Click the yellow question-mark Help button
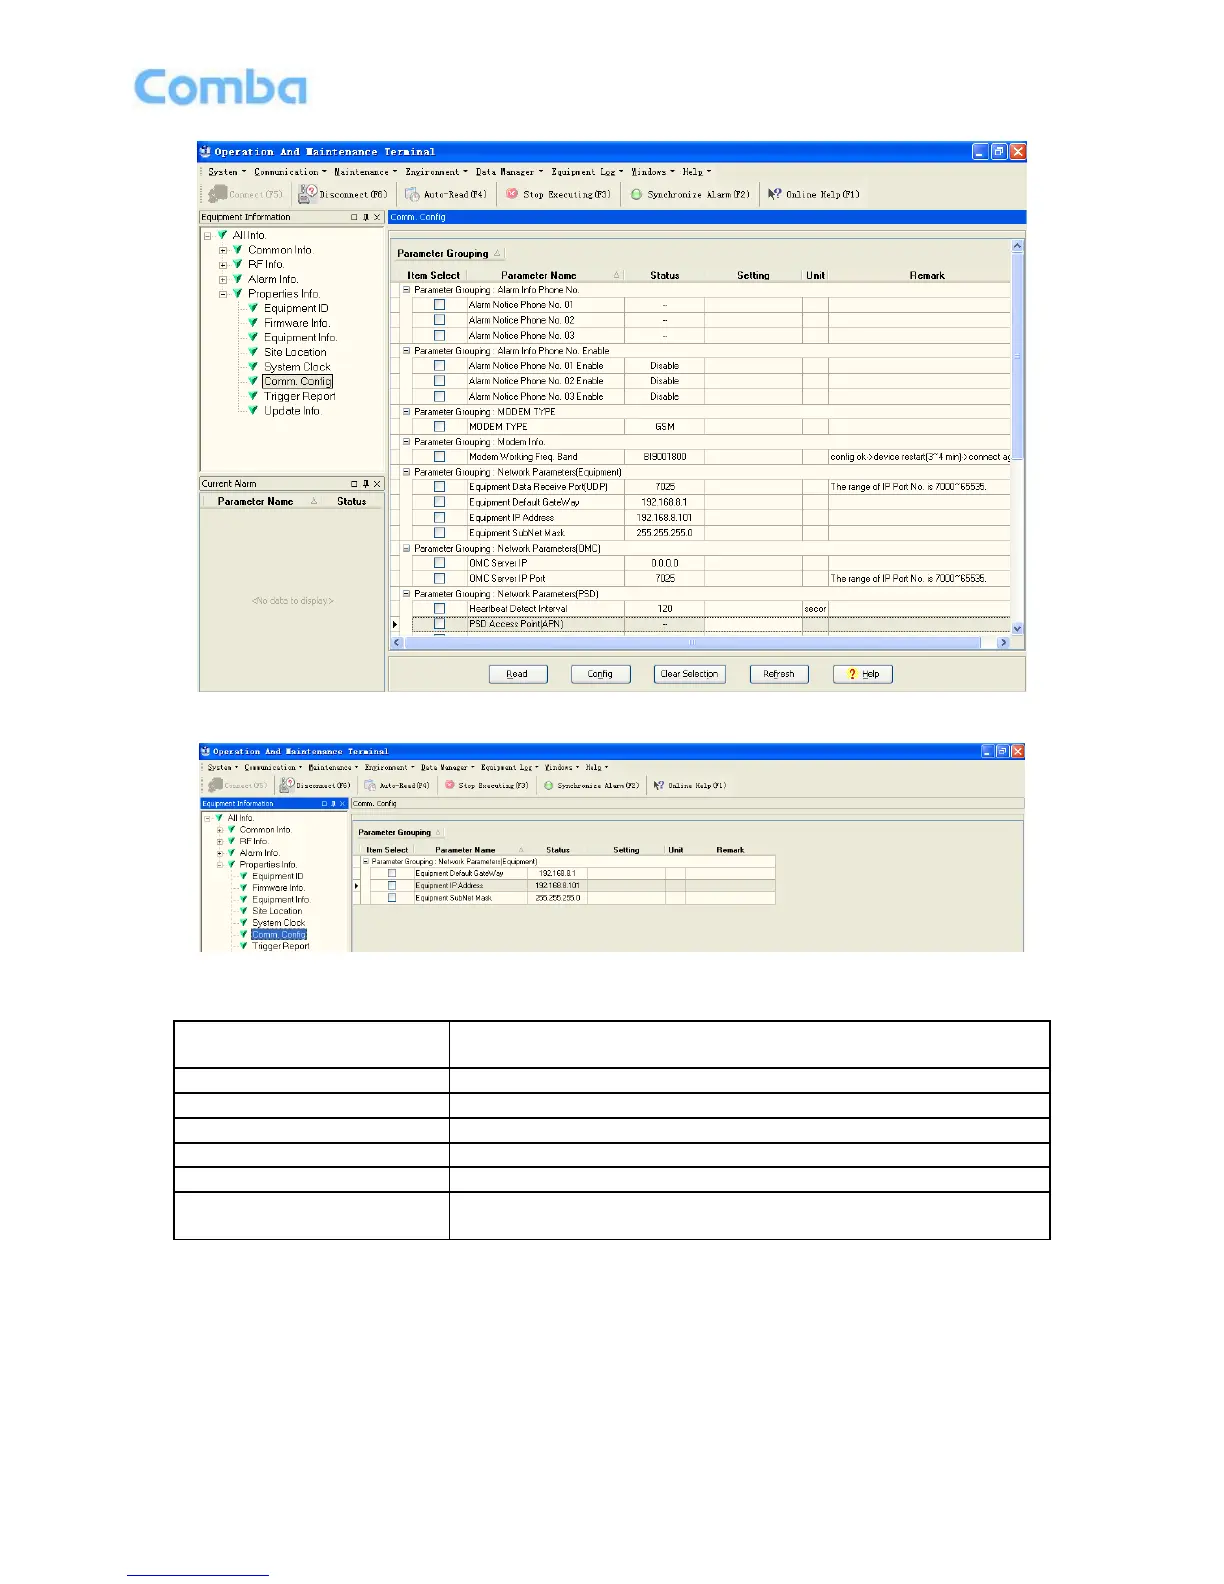The image size is (1224, 1584). click(862, 674)
